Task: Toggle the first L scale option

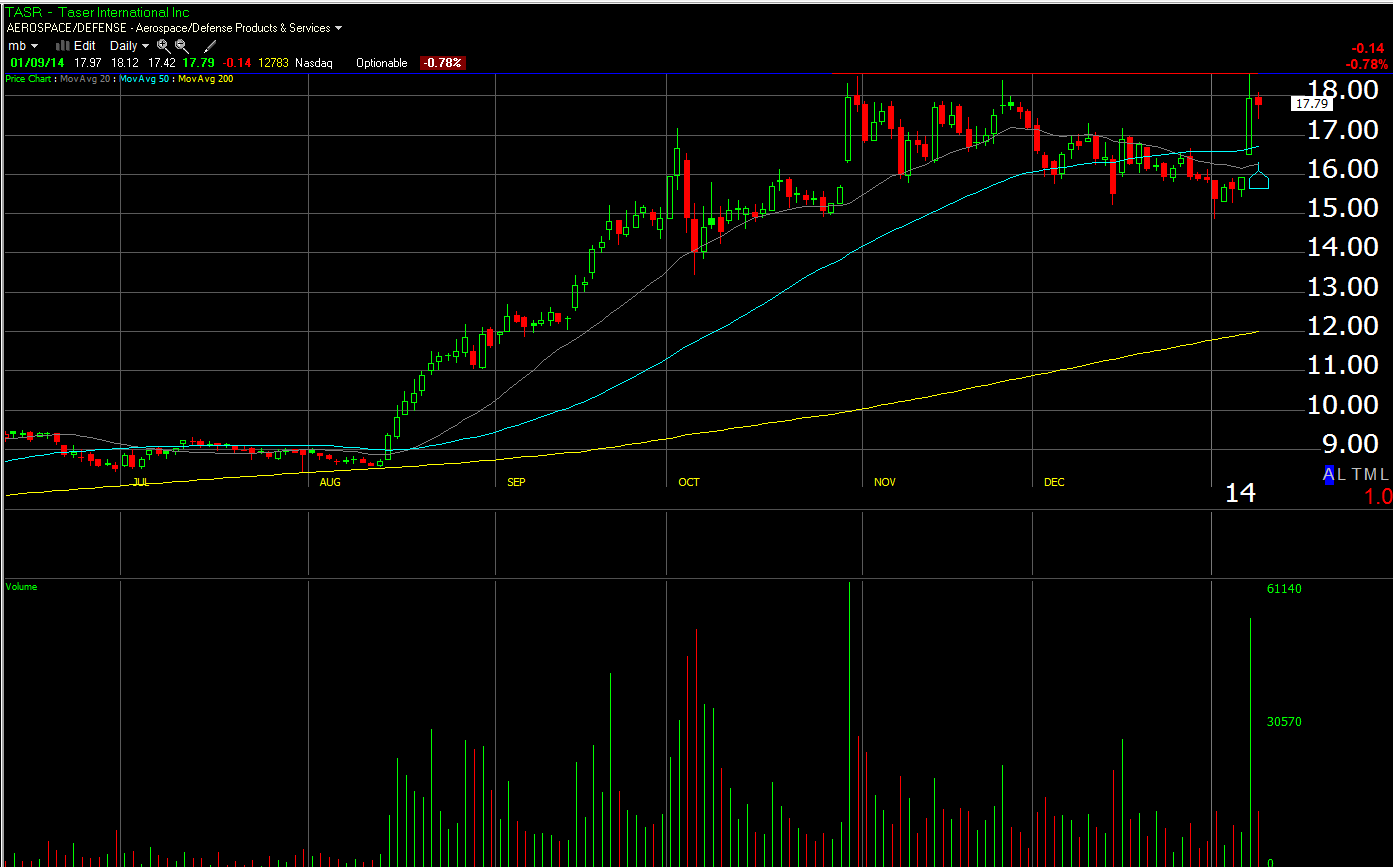Action: point(1343,475)
